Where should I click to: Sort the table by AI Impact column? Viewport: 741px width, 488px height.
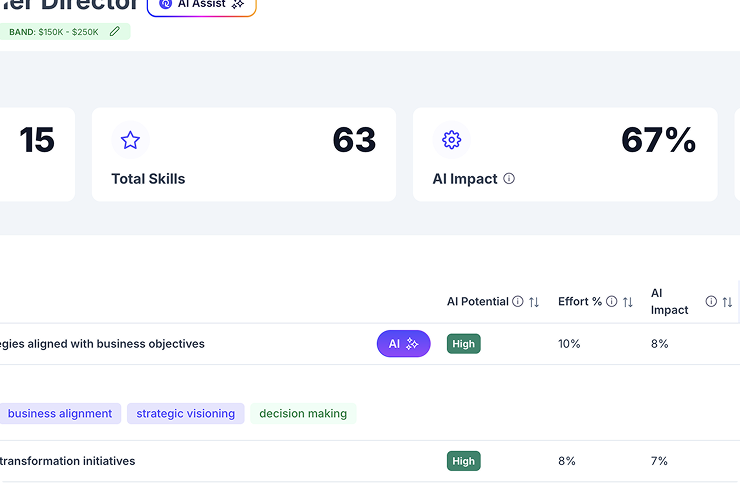pos(727,302)
